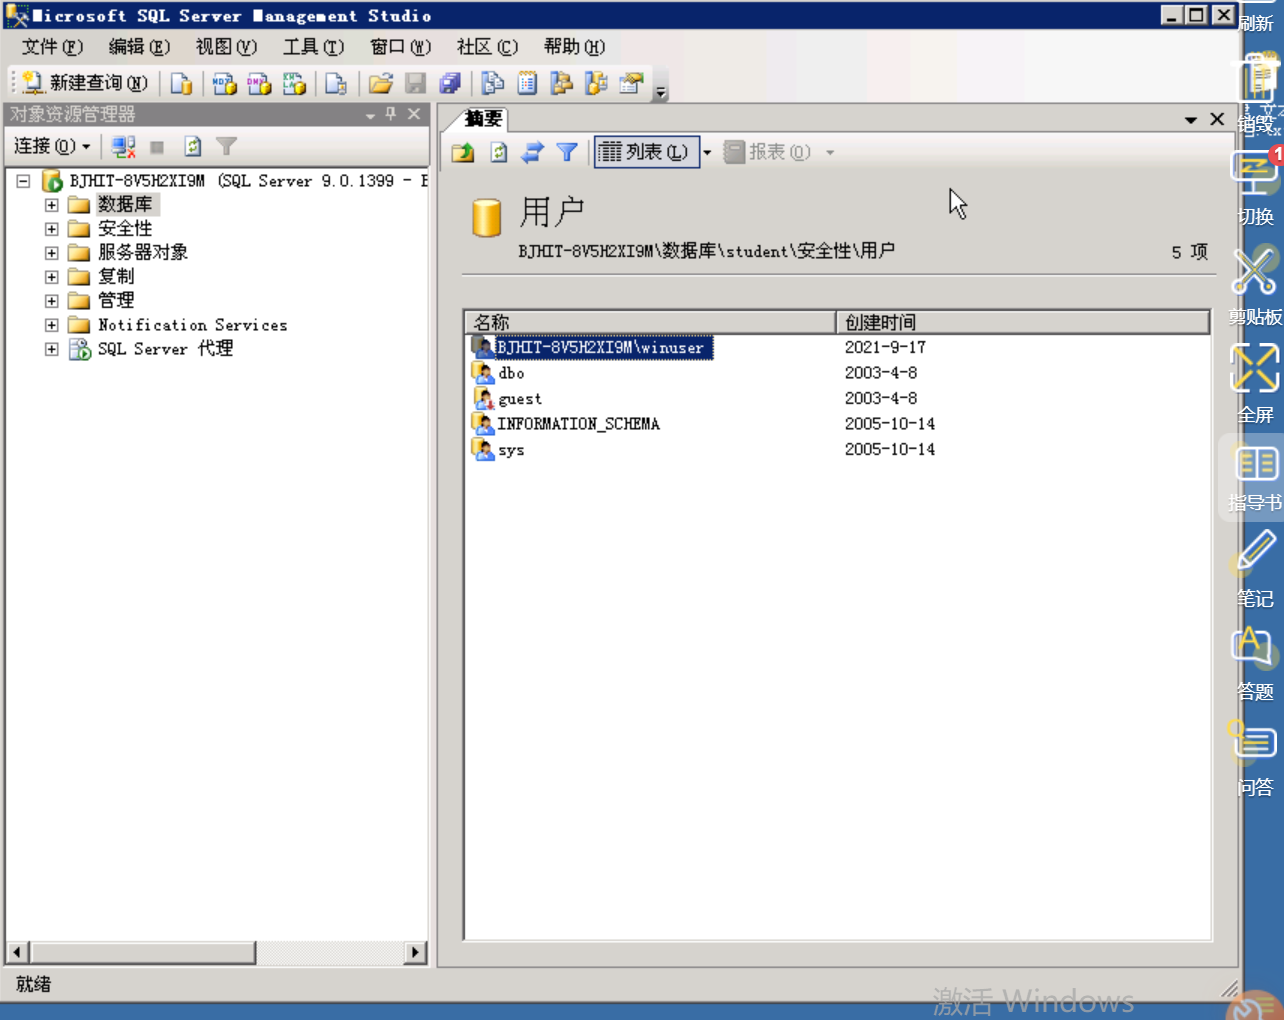This screenshot has width=1284, height=1020.
Task: Collapse the BJHIT-8V5H2XI9M server node
Action: (x=23, y=181)
